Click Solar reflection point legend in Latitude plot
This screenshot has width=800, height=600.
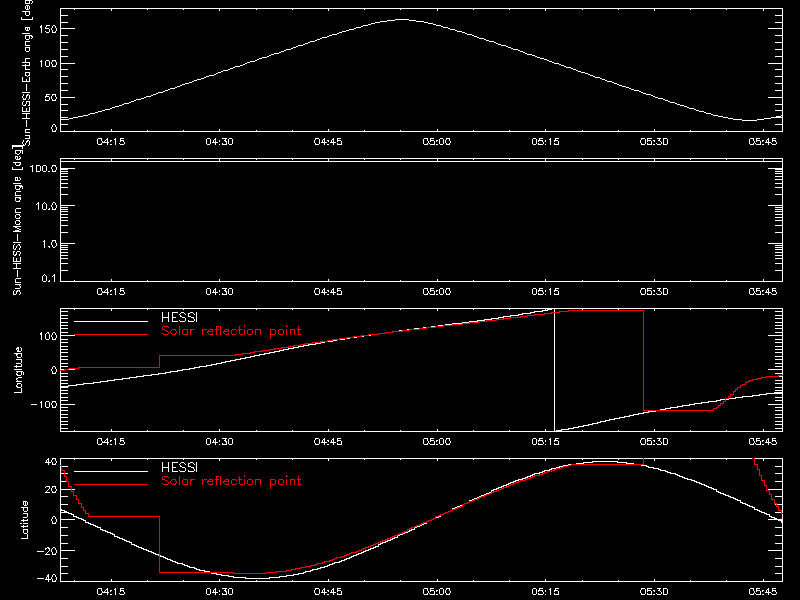point(231,481)
